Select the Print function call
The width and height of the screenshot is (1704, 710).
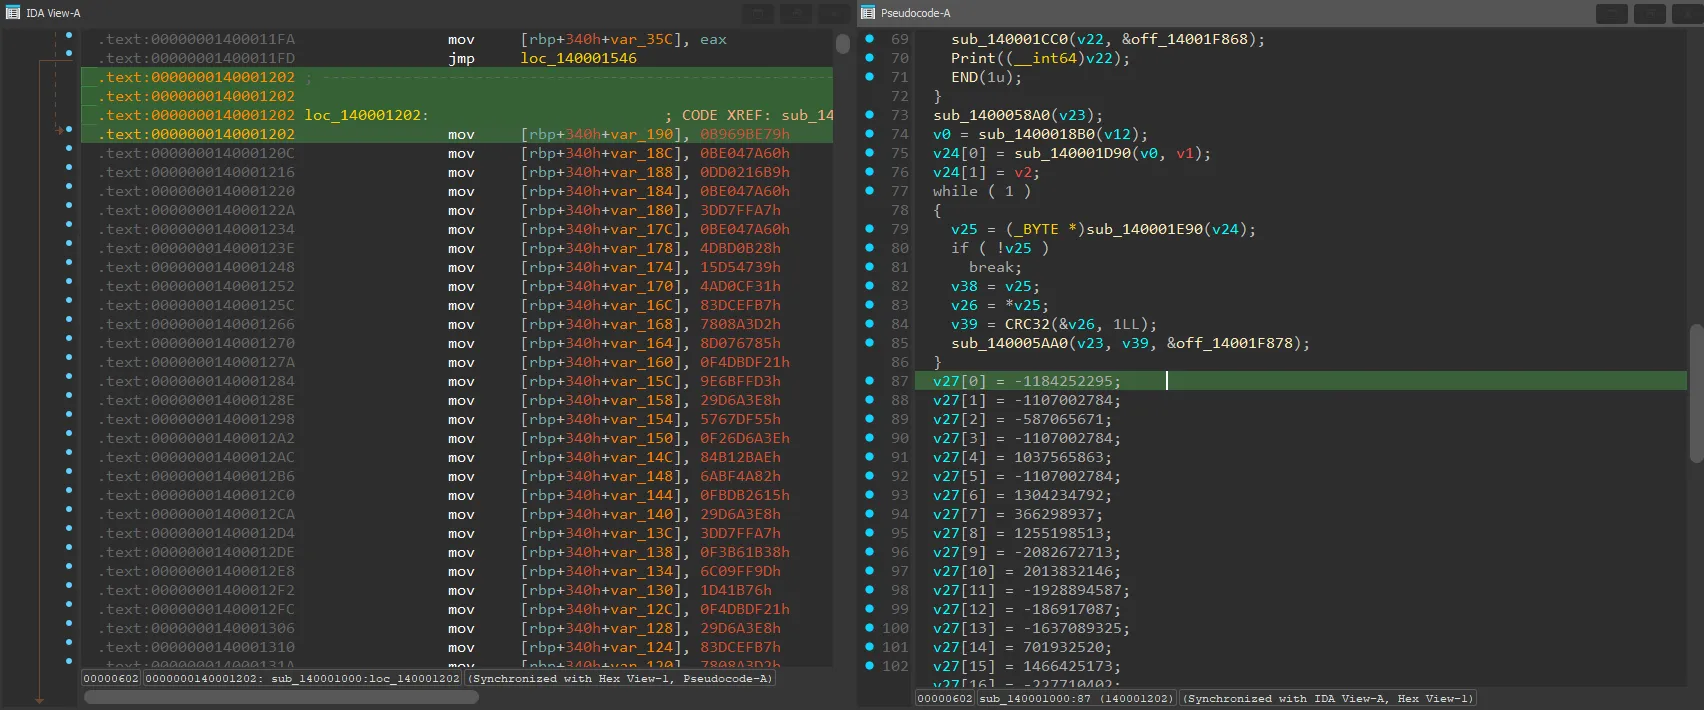(x=973, y=58)
